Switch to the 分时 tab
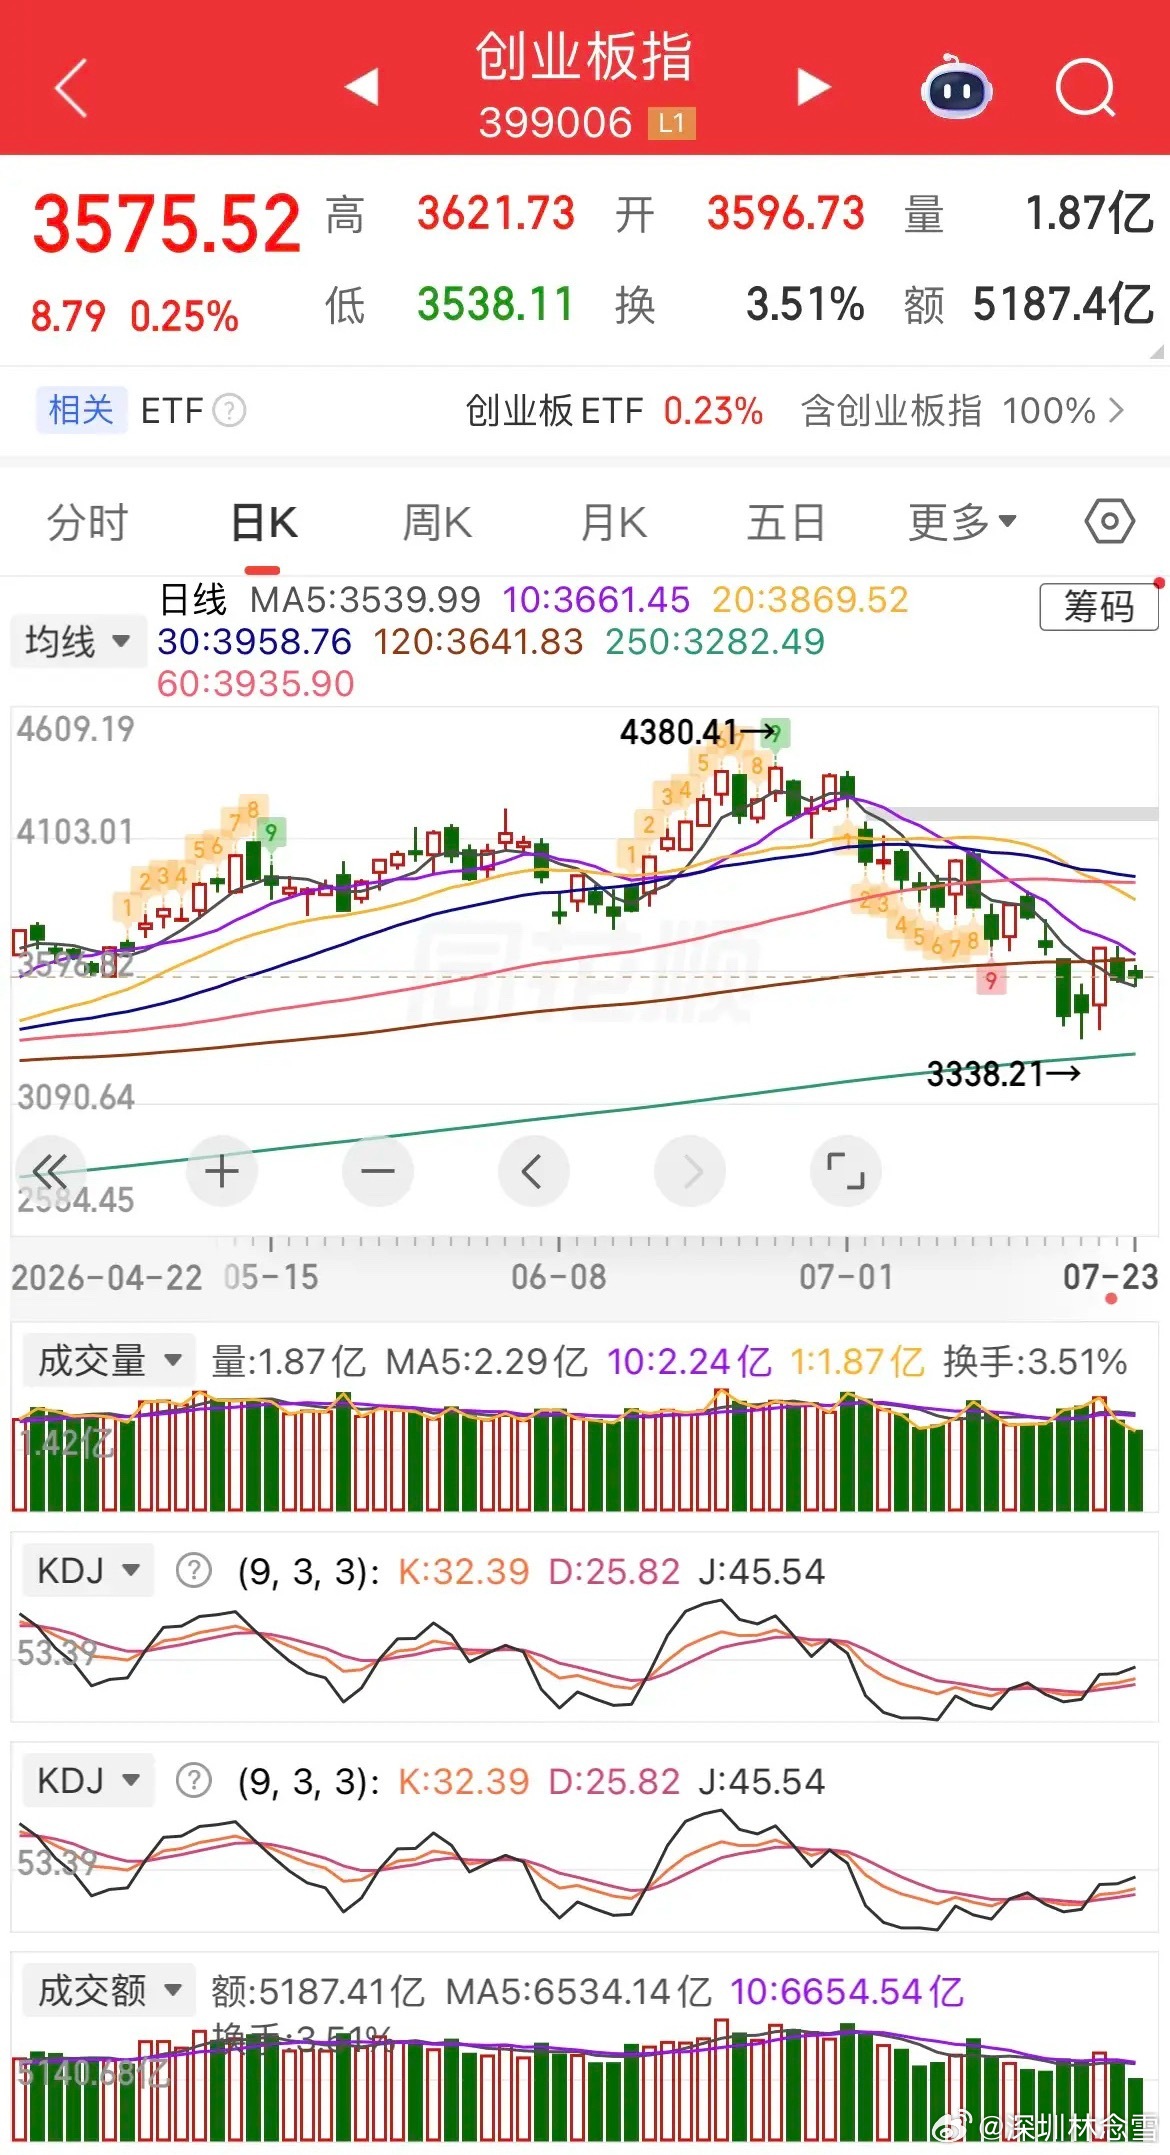The width and height of the screenshot is (1170, 2155). tap(88, 522)
